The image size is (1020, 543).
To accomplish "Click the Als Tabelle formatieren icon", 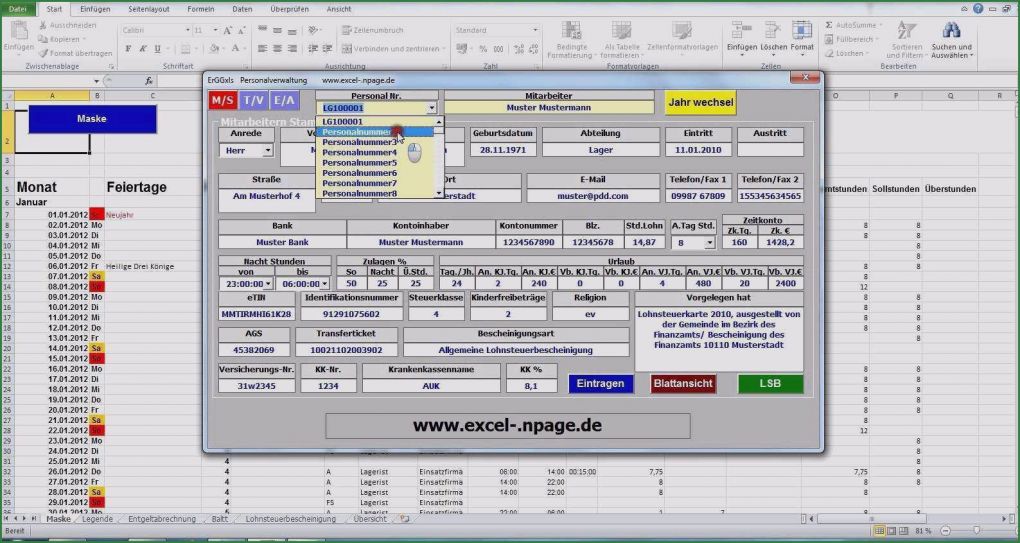I will pyautogui.click(x=621, y=31).
